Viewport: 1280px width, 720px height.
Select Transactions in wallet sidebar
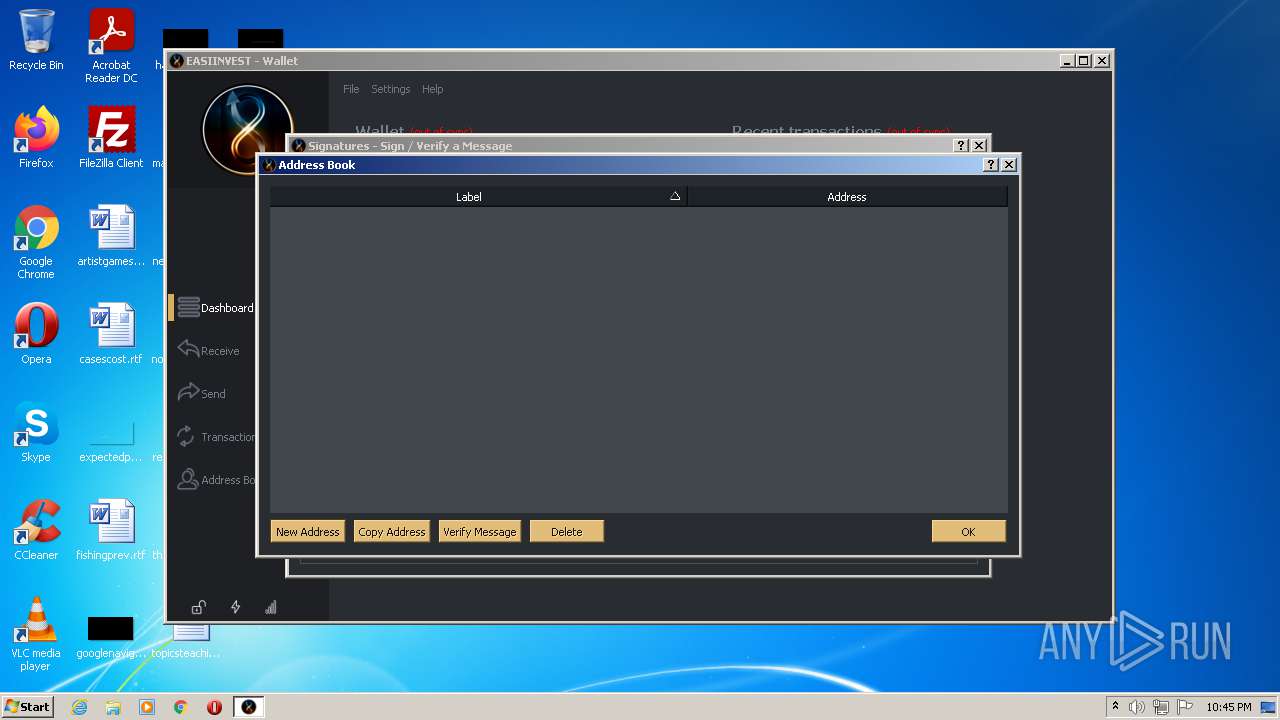pyautogui.click(x=216, y=437)
